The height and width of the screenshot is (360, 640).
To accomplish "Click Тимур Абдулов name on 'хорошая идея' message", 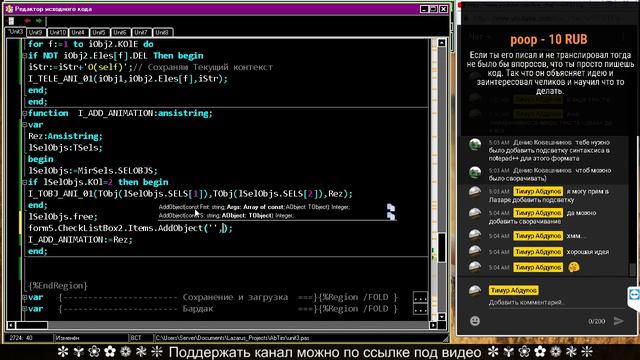I will tap(538, 252).
